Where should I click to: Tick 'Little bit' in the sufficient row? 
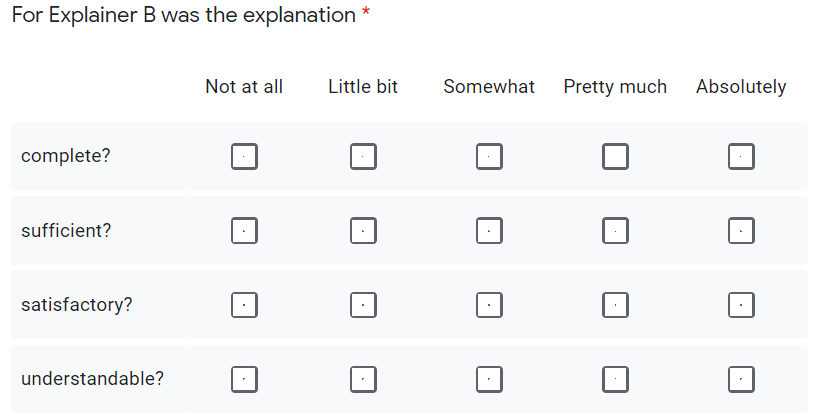363,231
